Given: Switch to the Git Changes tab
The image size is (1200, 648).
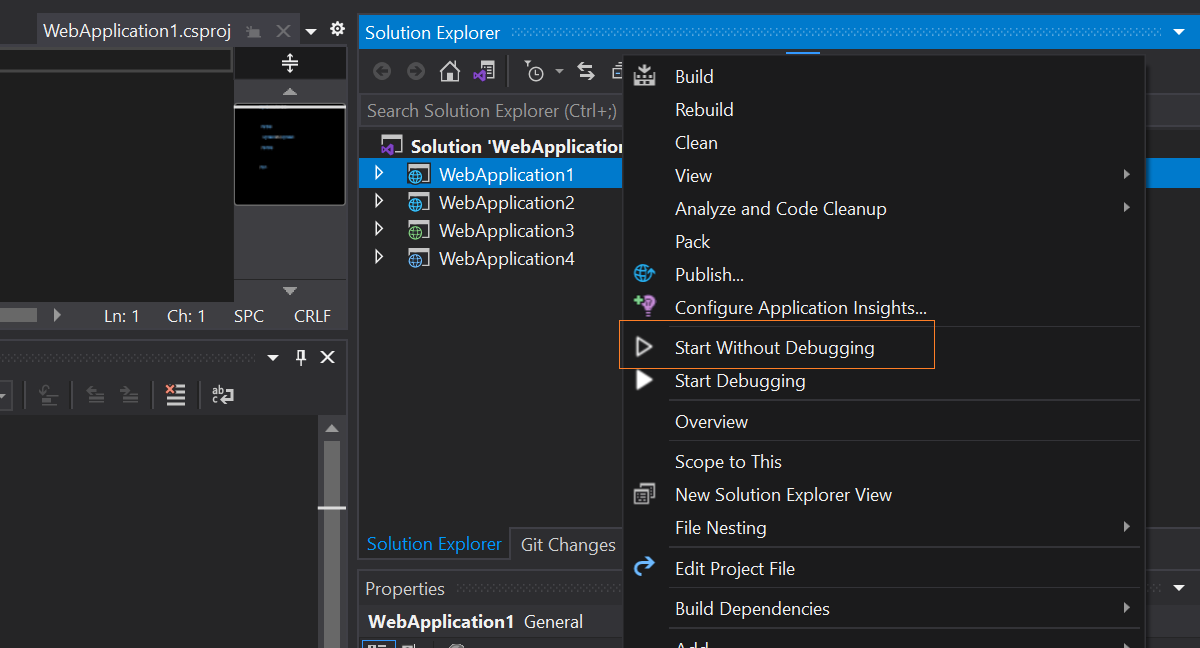Looking at the screenshot, I should 567,544.
